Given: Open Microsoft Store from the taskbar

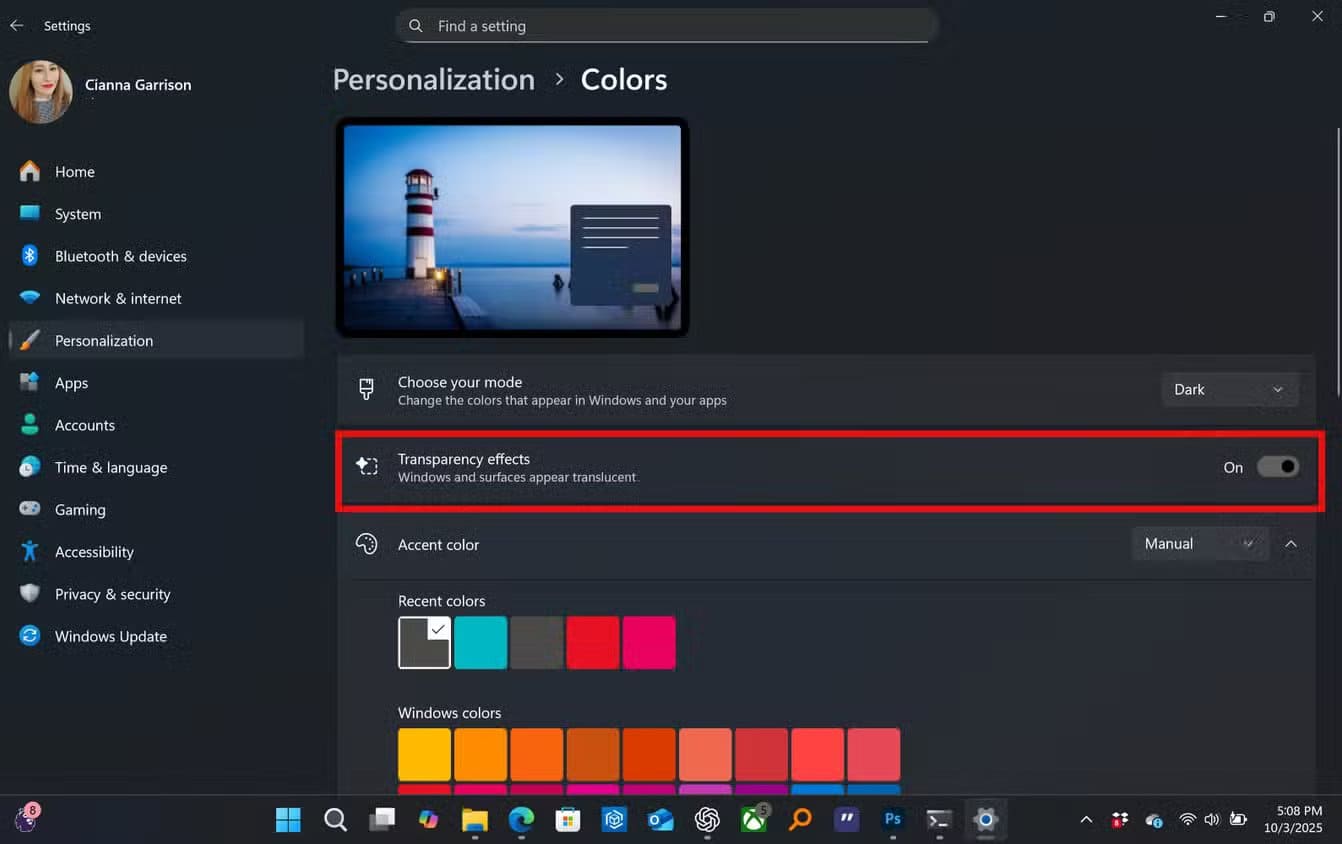Looking at the screenshot, I should (568, 820).
